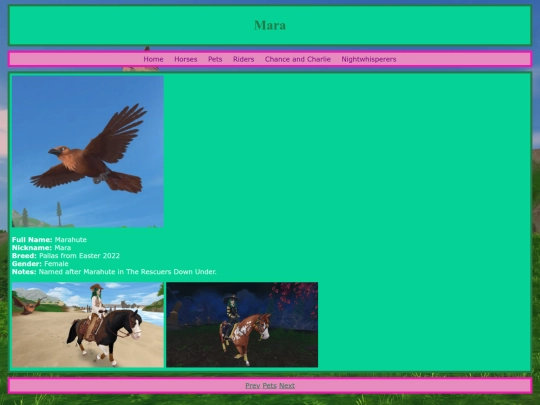Viewport: 540px width, 405px height.
Task: Open the beach rider horse photo
Action: coord(88,325)
